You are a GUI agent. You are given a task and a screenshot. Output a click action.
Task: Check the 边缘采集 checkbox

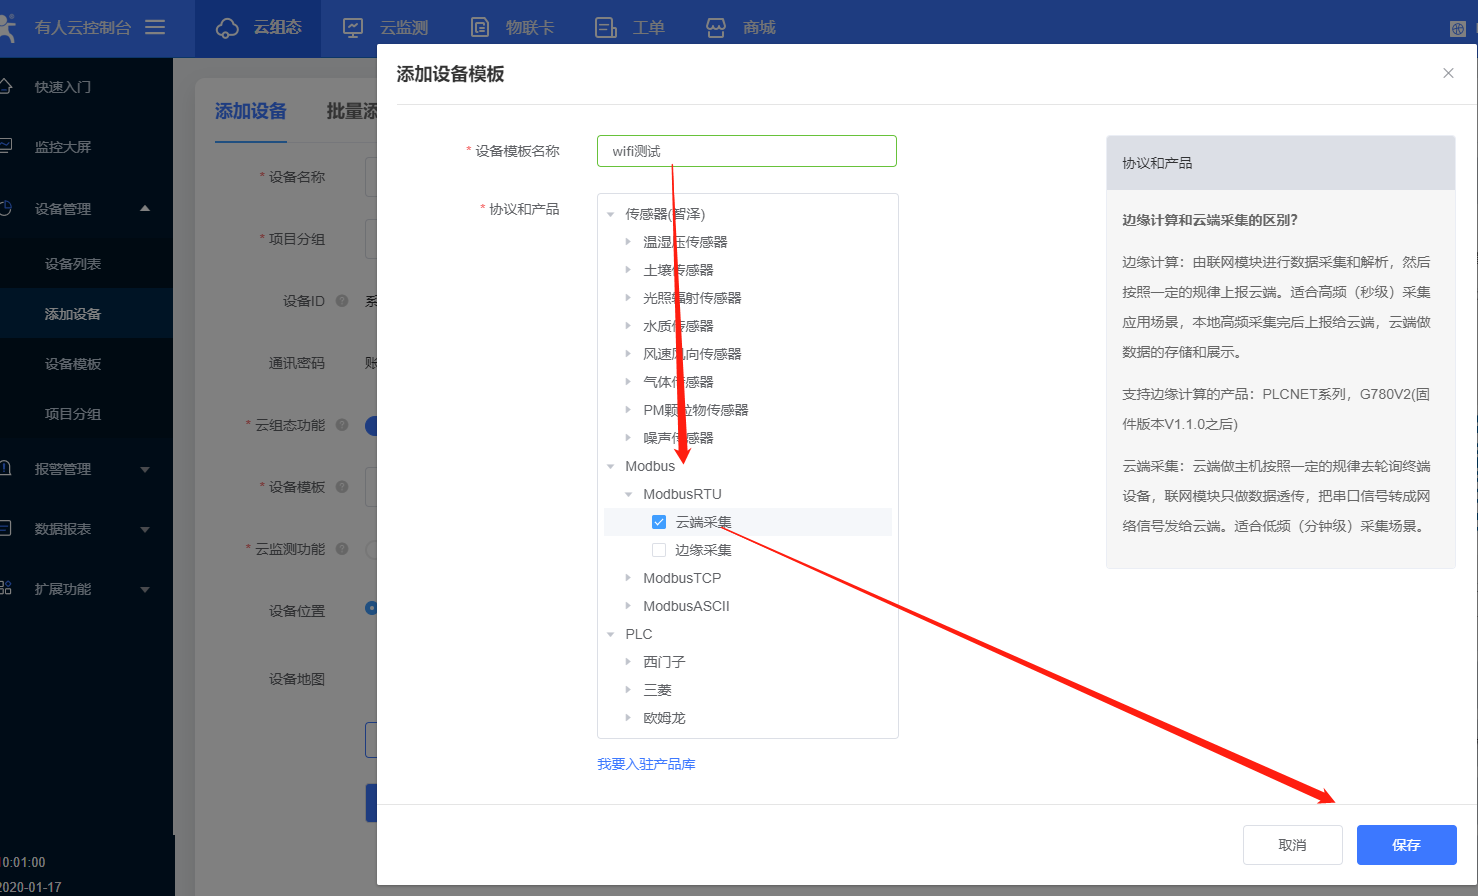[659, 550]
